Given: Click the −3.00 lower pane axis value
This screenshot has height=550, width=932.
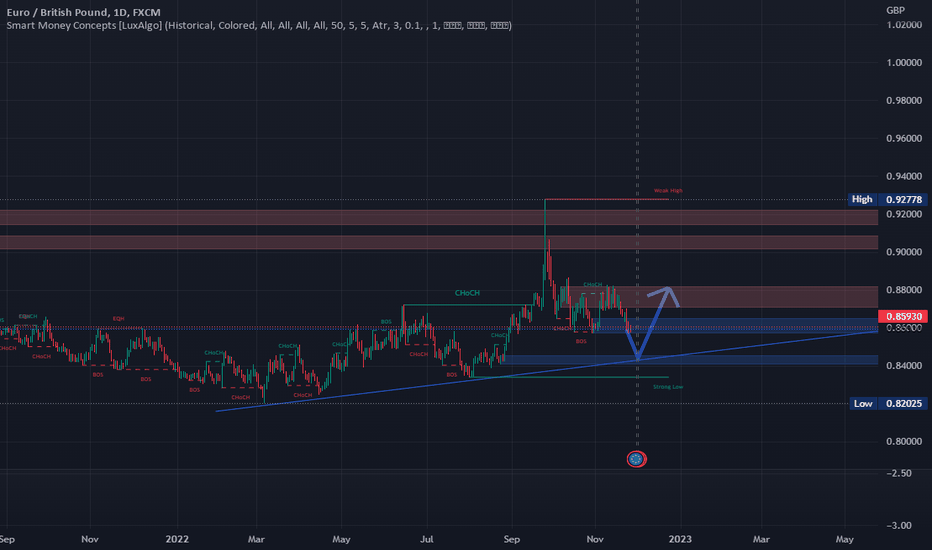Looking at the screenshot, I should [899, 526].
